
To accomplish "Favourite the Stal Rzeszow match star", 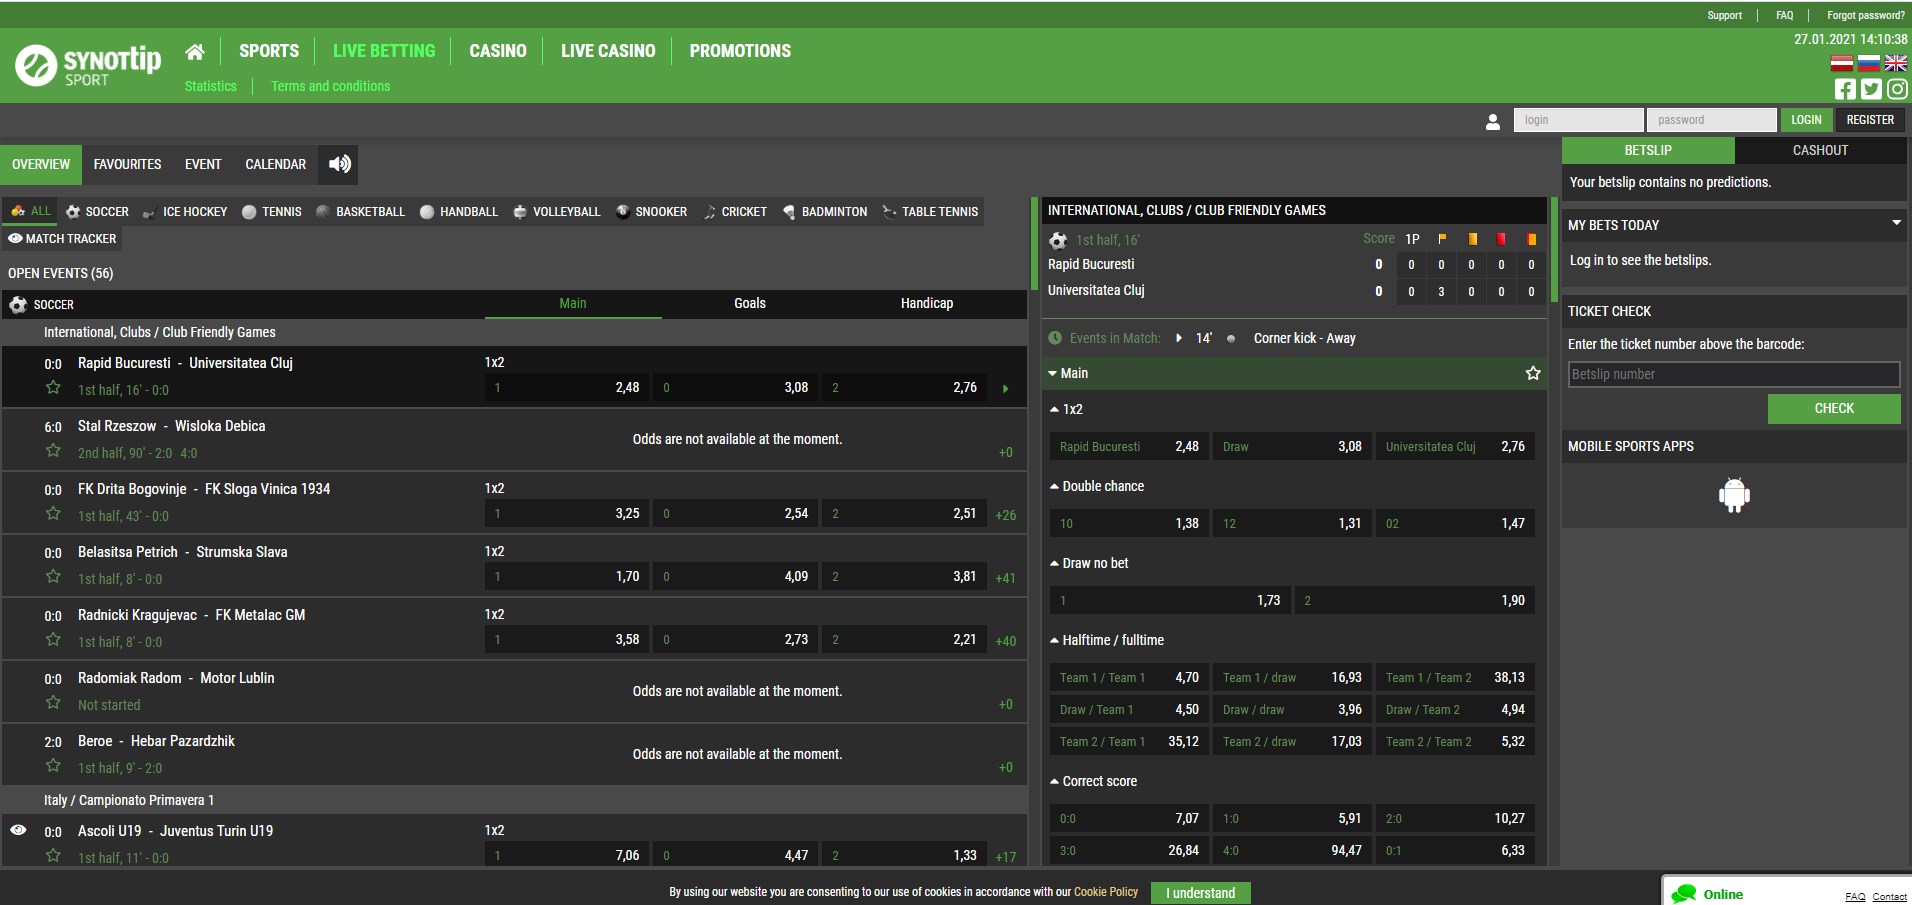I will [x=53, y=451].
